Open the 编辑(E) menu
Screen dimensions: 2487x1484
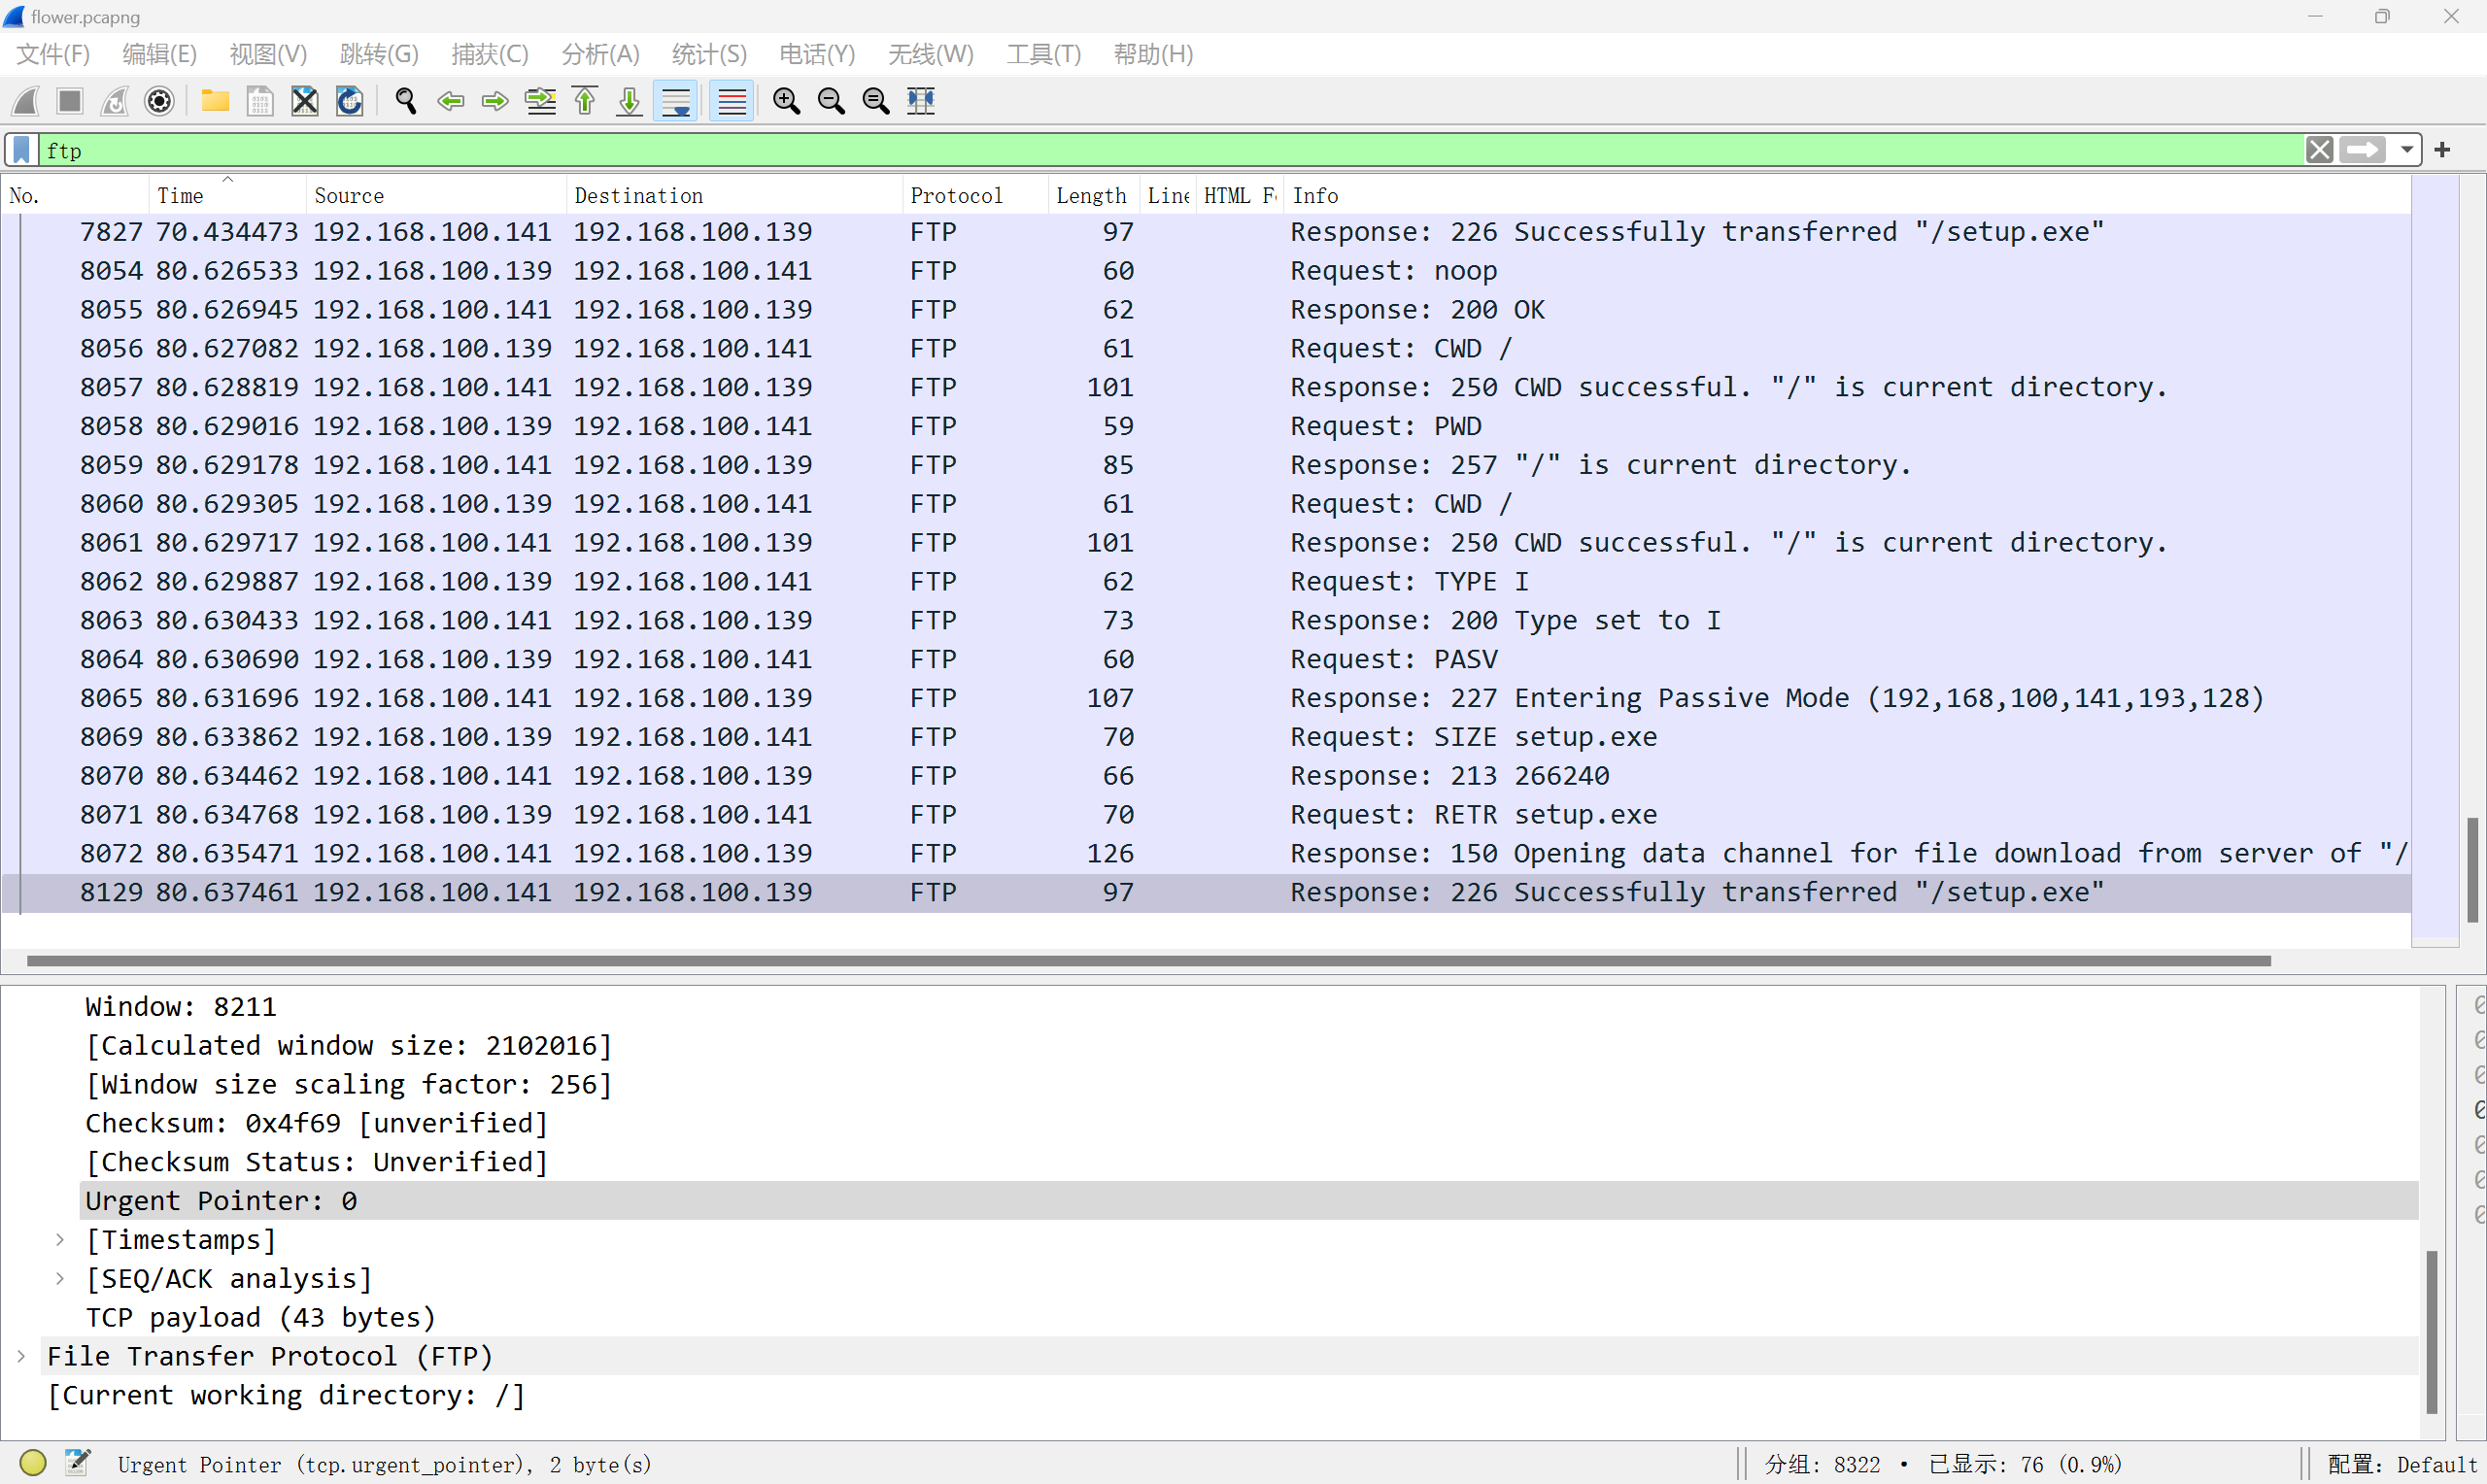pos(159,54)
